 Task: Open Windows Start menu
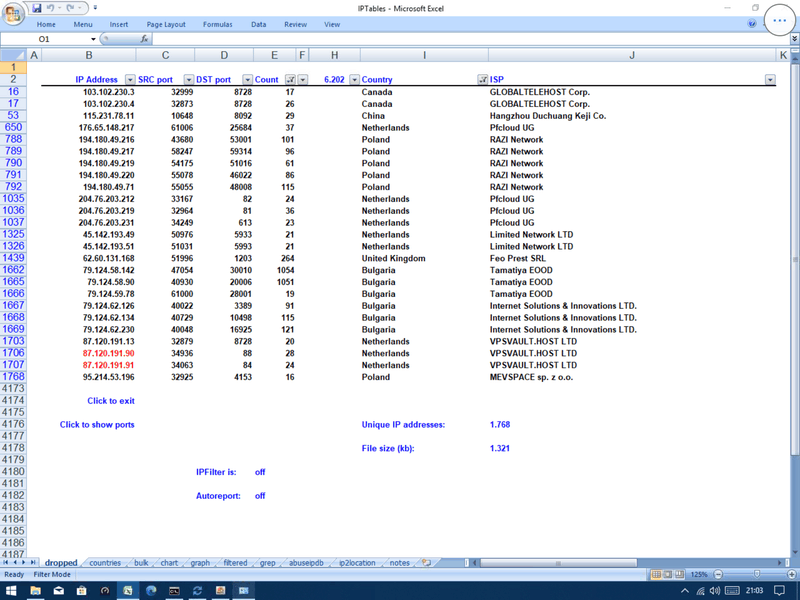11,591
